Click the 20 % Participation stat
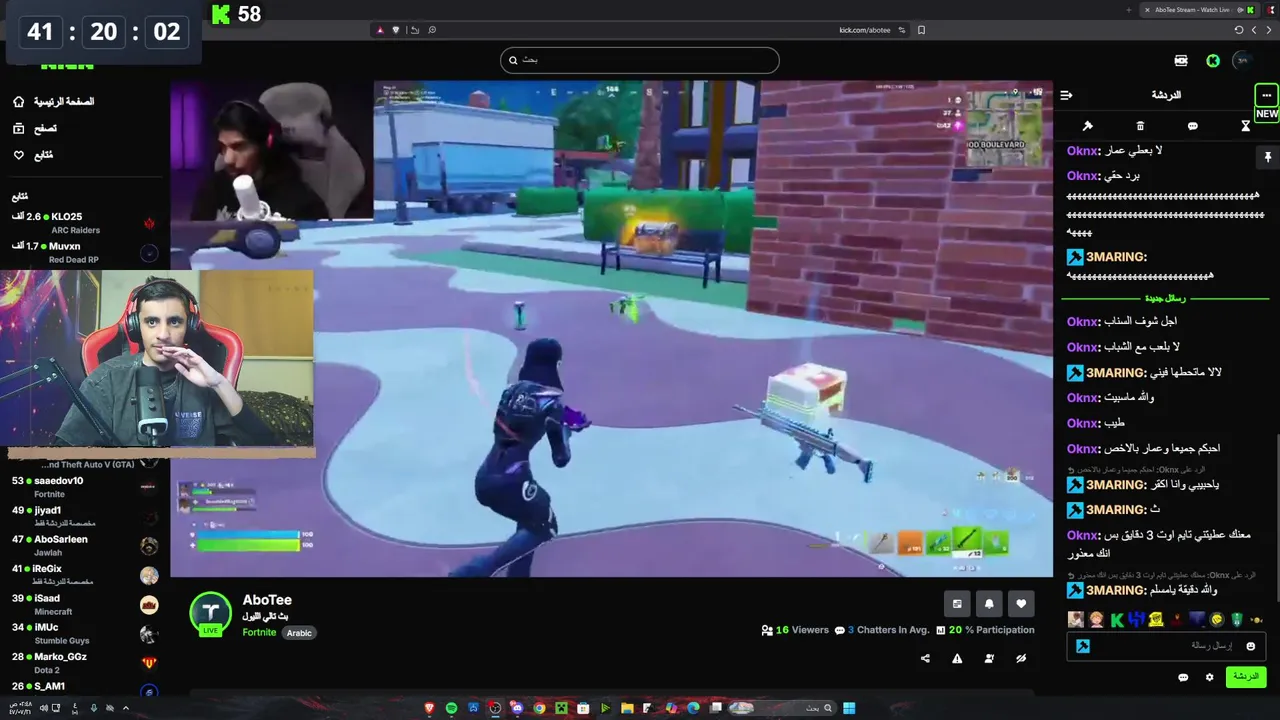 point(985,630)
